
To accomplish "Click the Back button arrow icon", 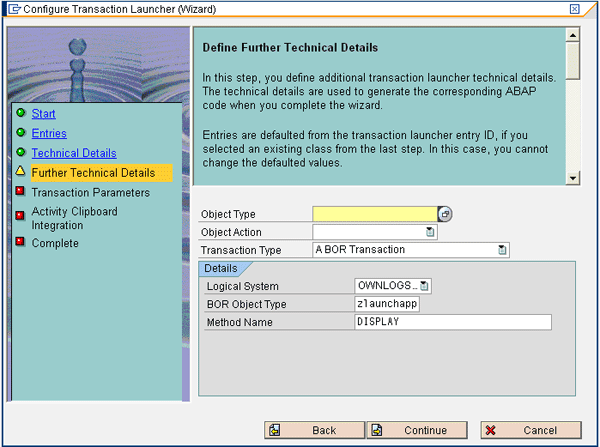I will click(274, 430).
